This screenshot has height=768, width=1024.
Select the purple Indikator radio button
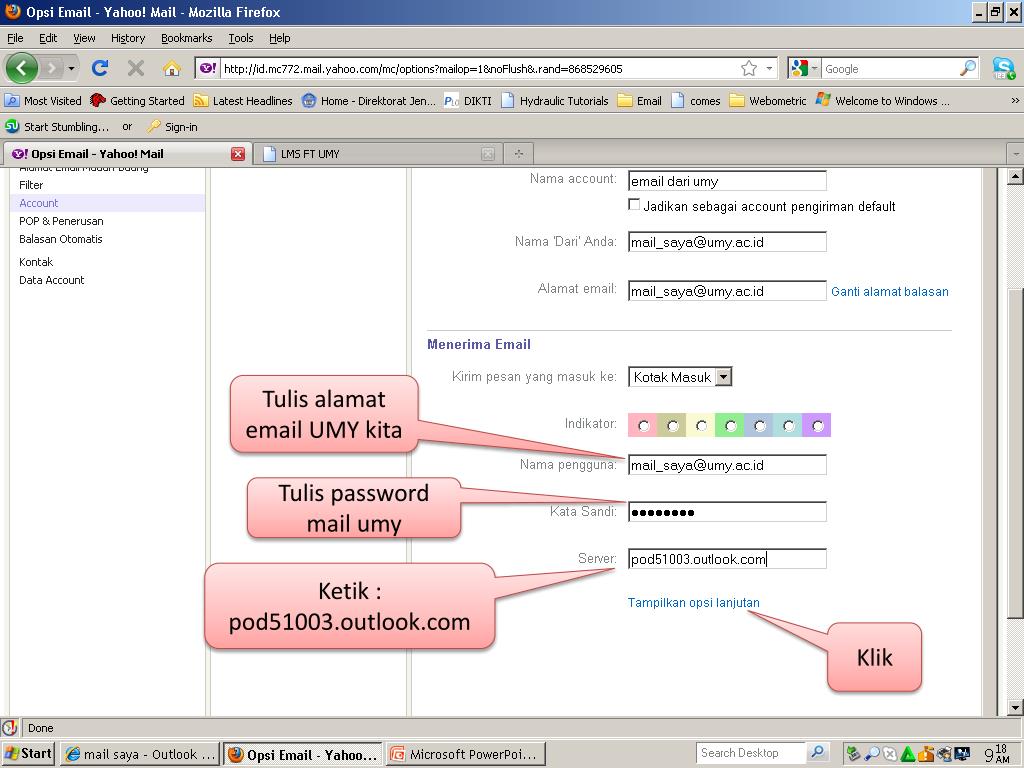pyautogui.click(x=818, y=426)
